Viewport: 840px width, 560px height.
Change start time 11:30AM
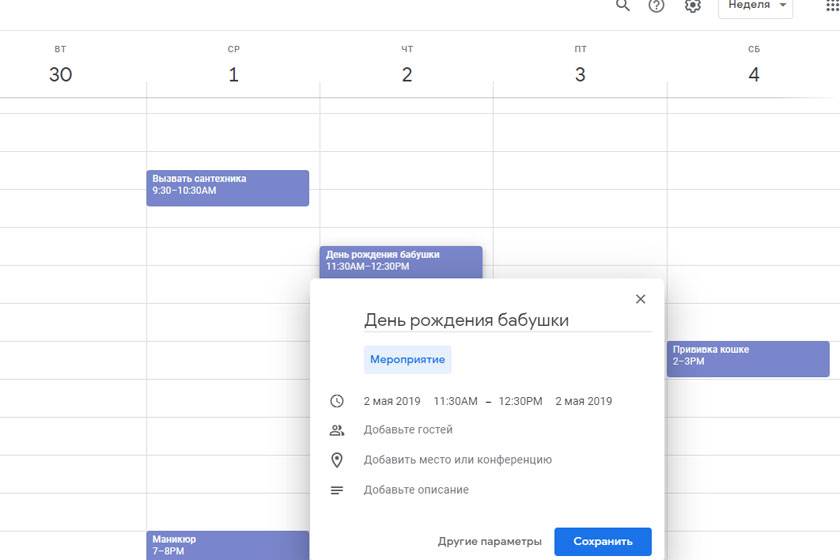coord(455,401)
